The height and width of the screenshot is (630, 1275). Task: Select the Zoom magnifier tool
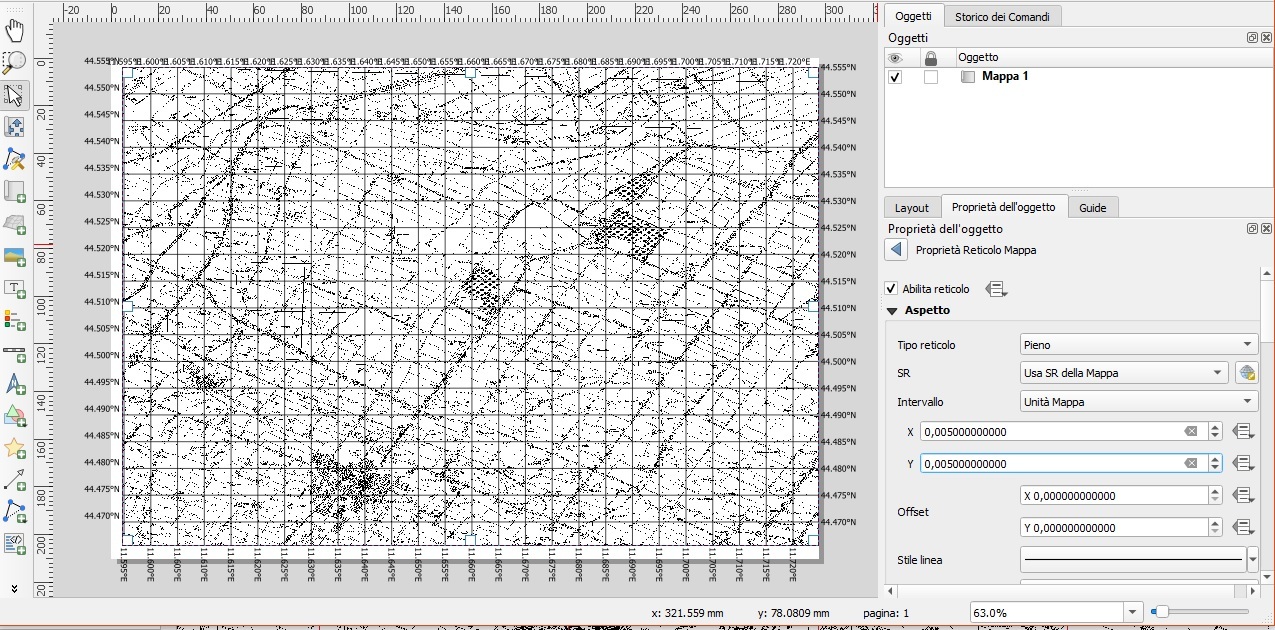point(15,63)
